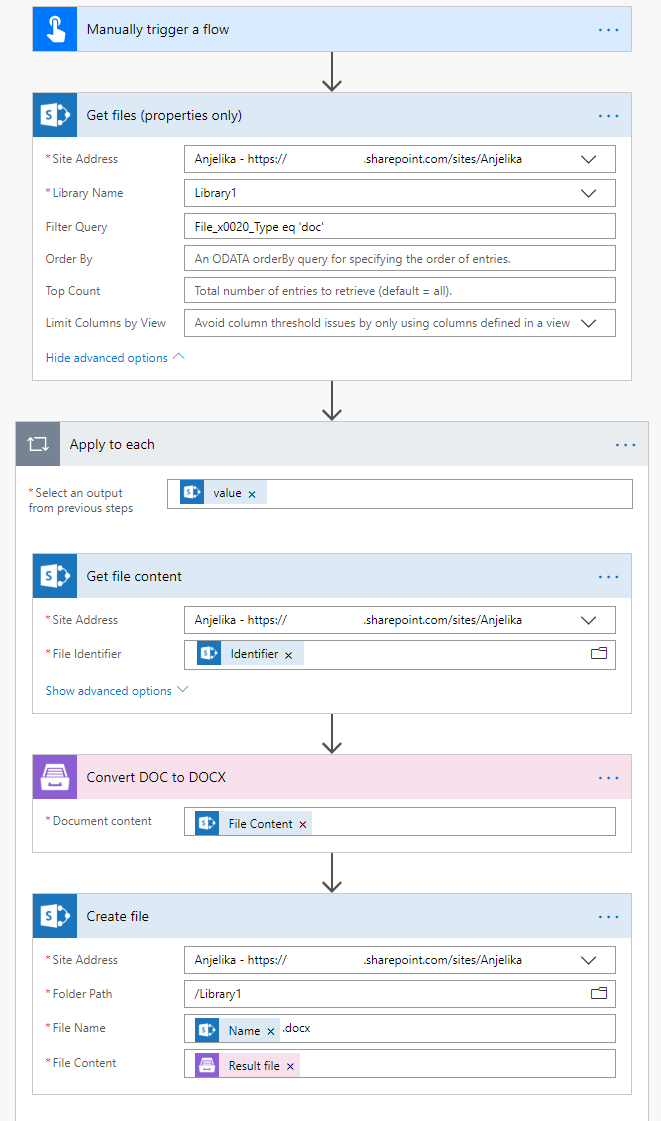The width and height of the screenshot is (661, 1121).
Task: Click the Result file dynamic content token
Action: (x=247, y=1065)
